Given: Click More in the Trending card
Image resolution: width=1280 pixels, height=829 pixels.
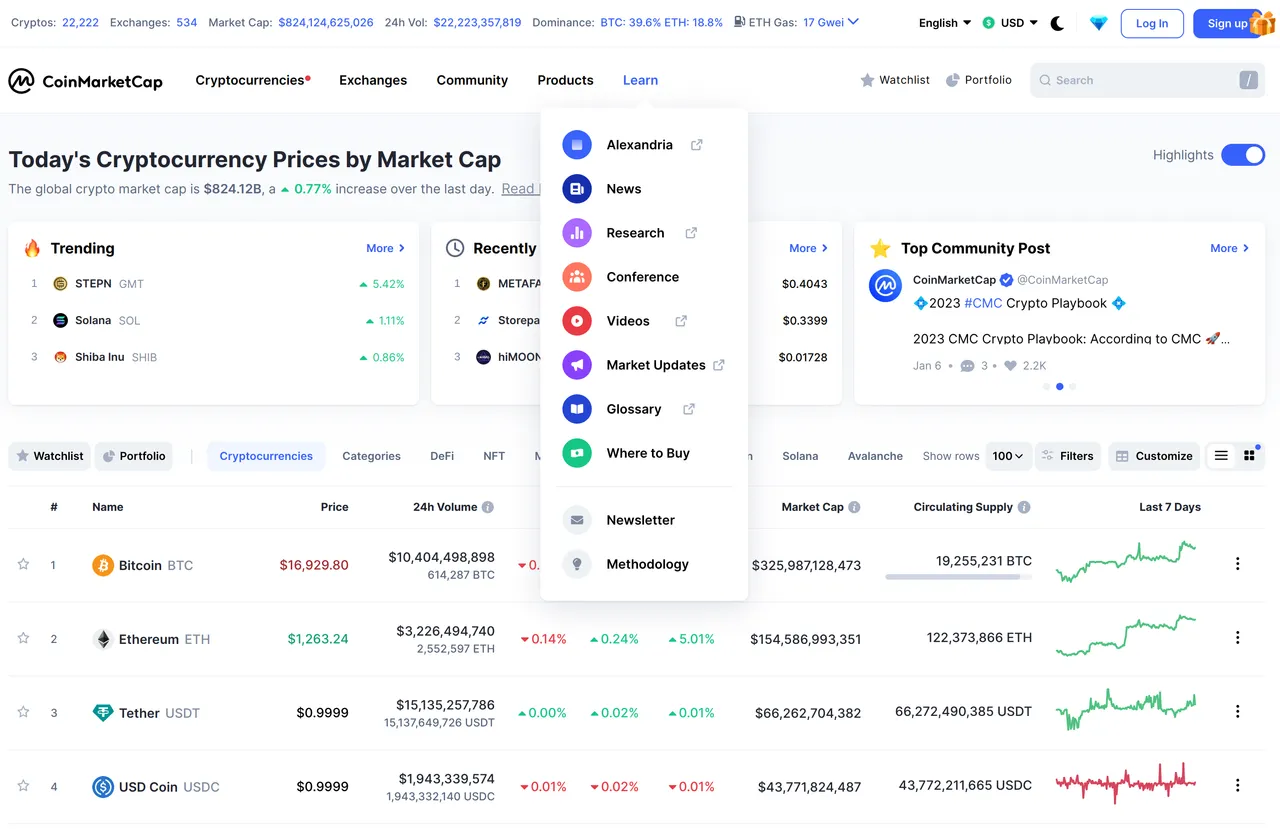Looking at the screenshot, I should coord(385,248).
